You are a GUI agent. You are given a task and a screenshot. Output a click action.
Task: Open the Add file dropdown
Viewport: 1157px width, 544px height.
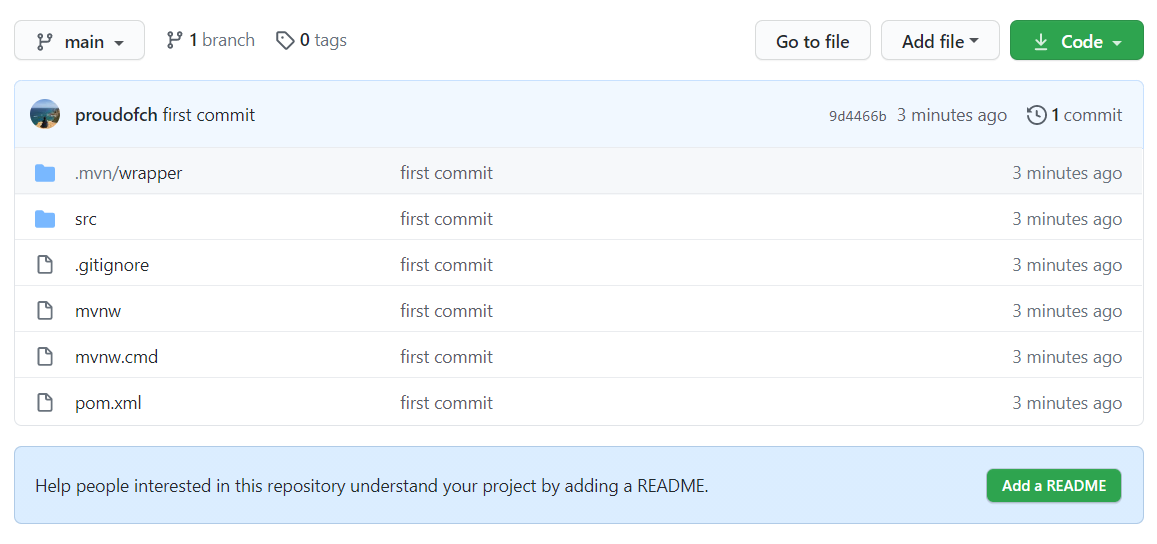(940, 41)
